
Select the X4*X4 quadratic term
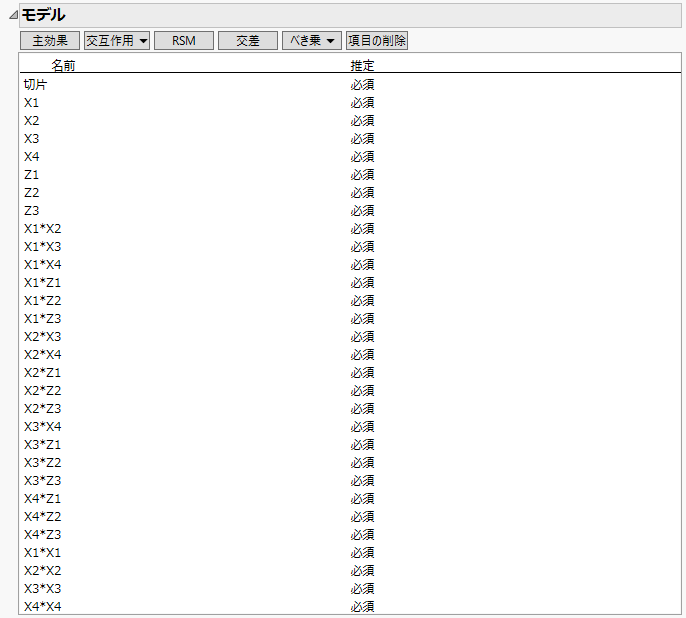(42, 607)
